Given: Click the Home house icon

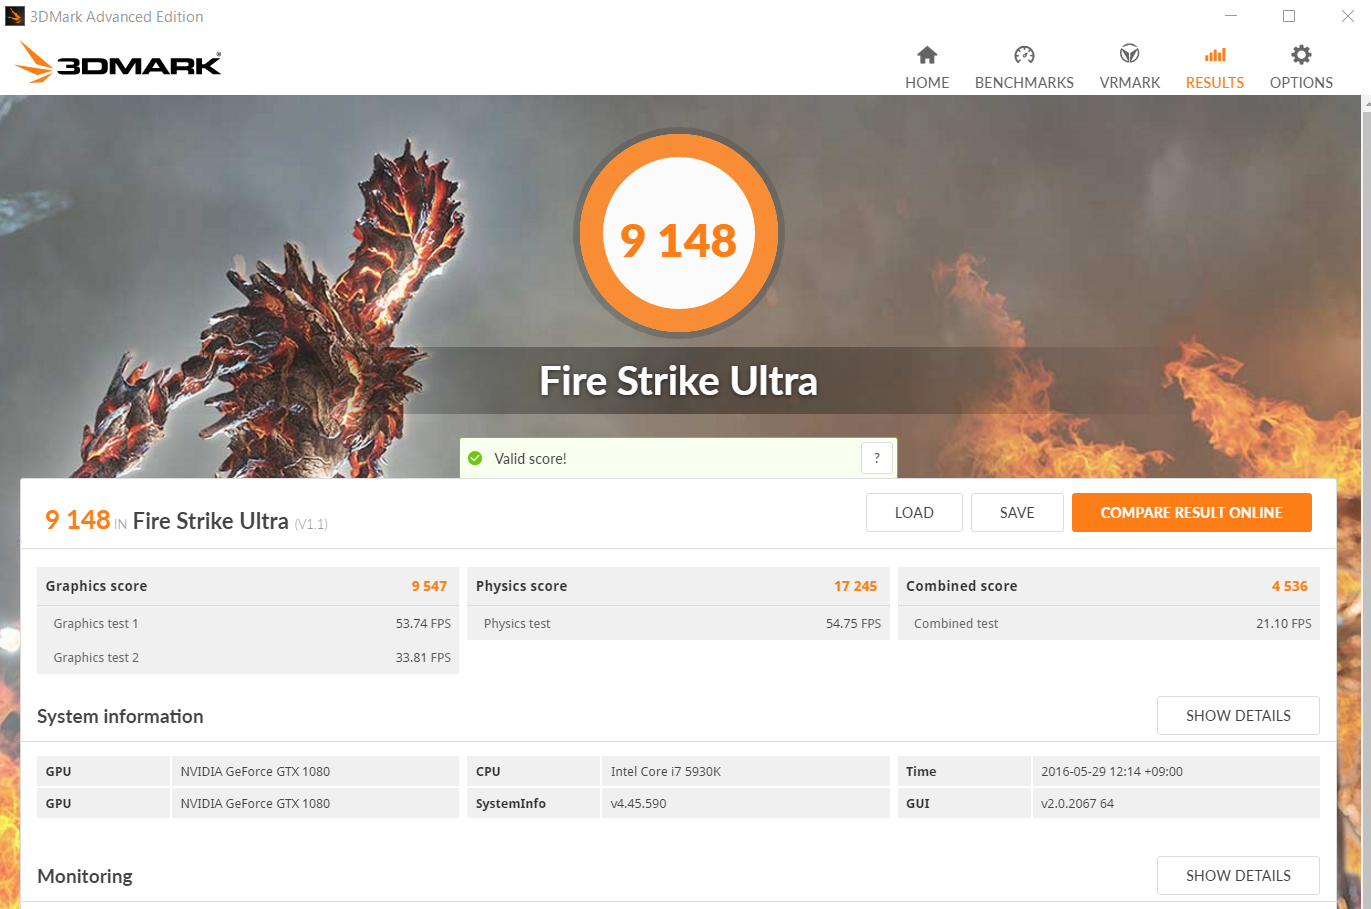Looking at the screenshot, I should click(x=927, y=55).
